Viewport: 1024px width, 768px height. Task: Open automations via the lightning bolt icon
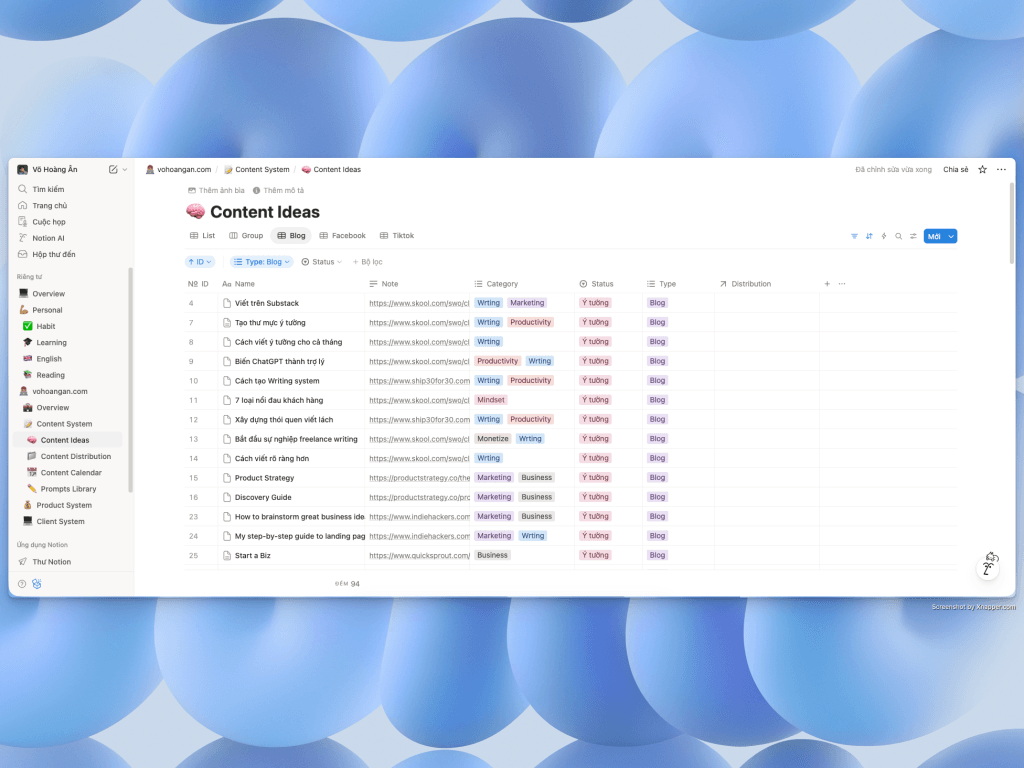[884, 236]
